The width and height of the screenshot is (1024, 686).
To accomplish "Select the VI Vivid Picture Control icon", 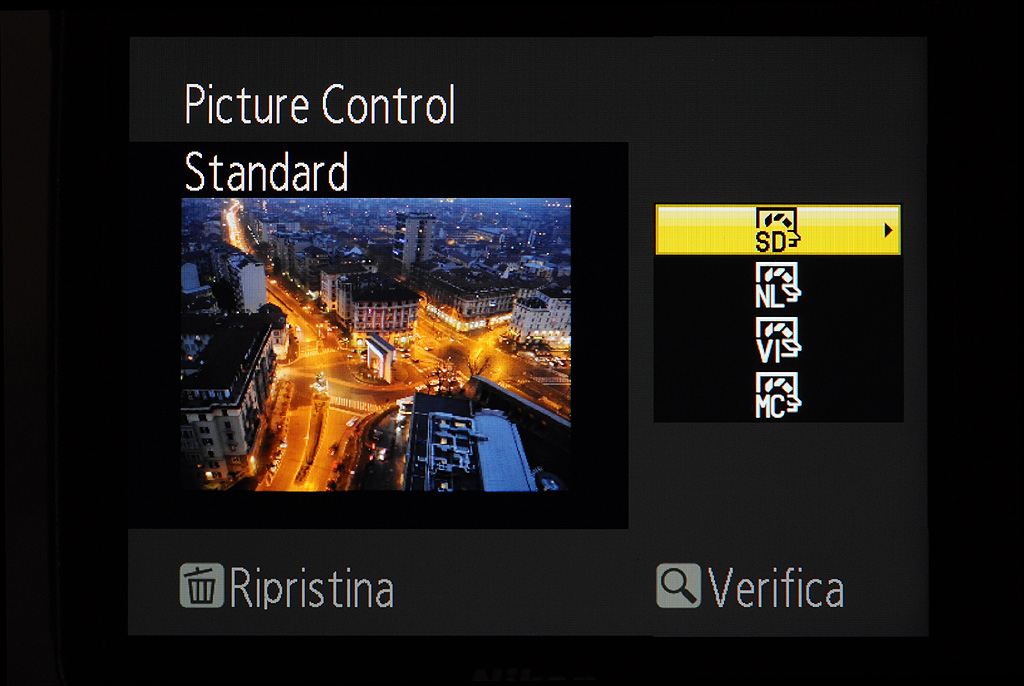I will click(777, 340).
